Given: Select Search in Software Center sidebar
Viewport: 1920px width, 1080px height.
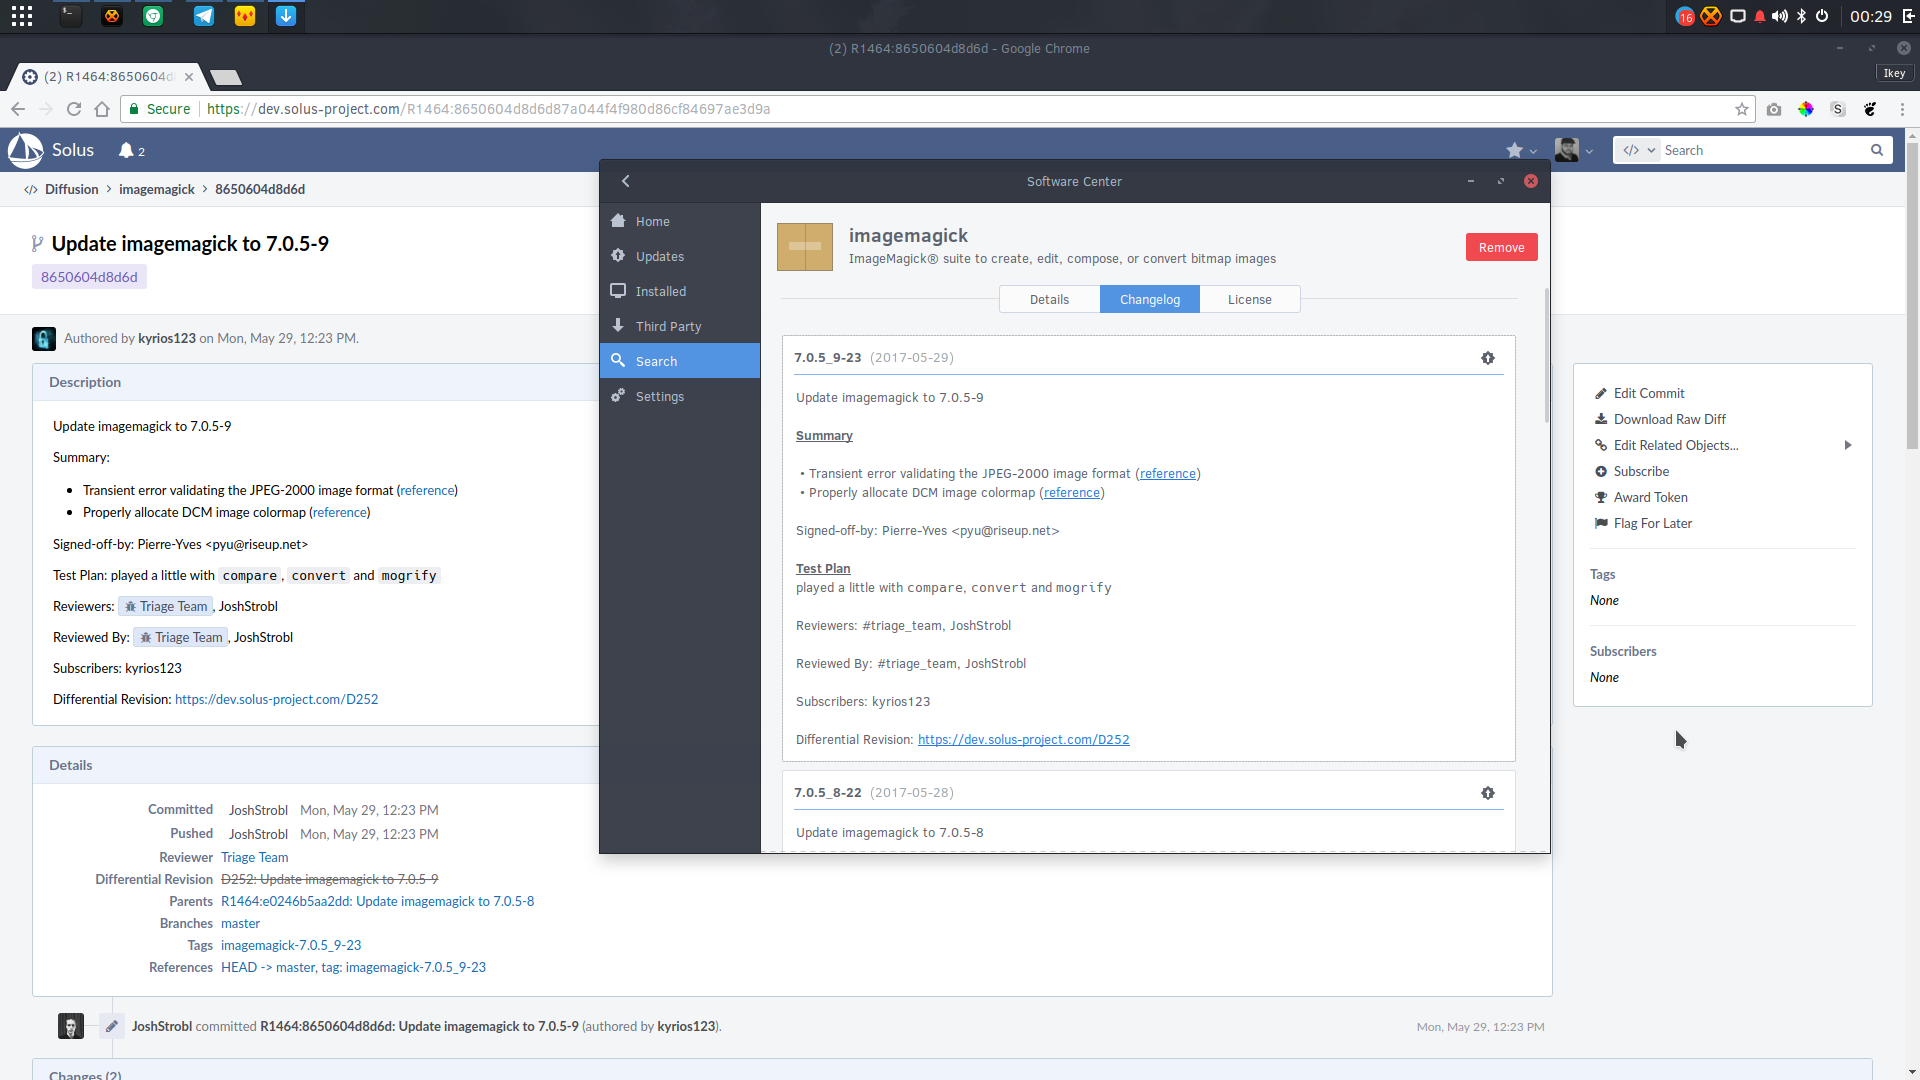Looking at the screenshot, I should pos(680,361).
